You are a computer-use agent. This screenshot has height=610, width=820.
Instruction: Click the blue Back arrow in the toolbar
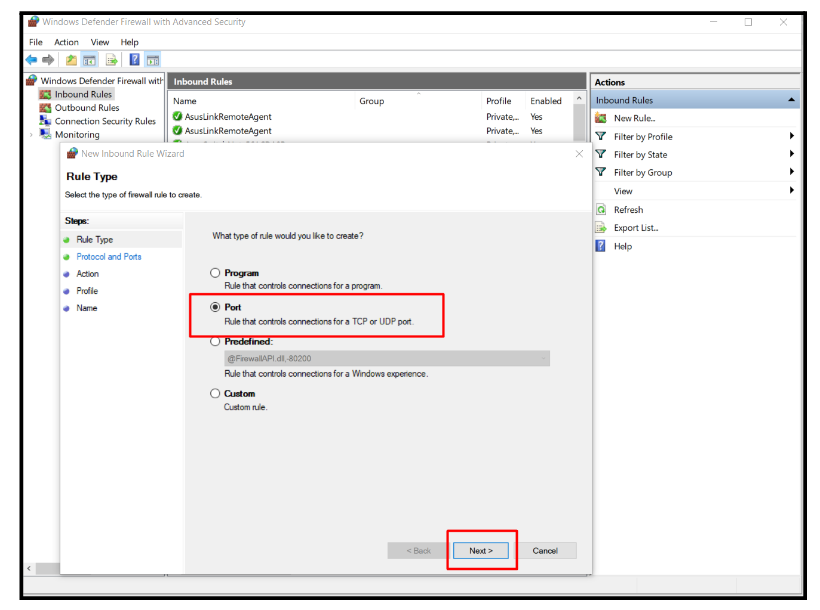tap(31, 60)
